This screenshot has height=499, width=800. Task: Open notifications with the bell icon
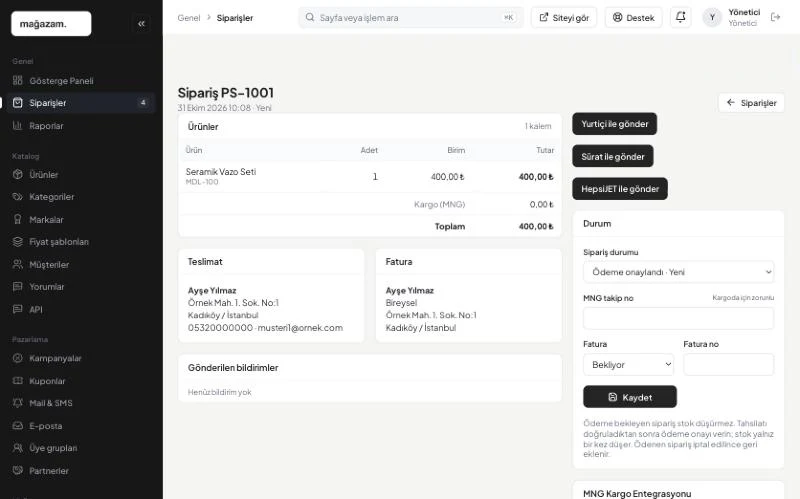(680, 17)
